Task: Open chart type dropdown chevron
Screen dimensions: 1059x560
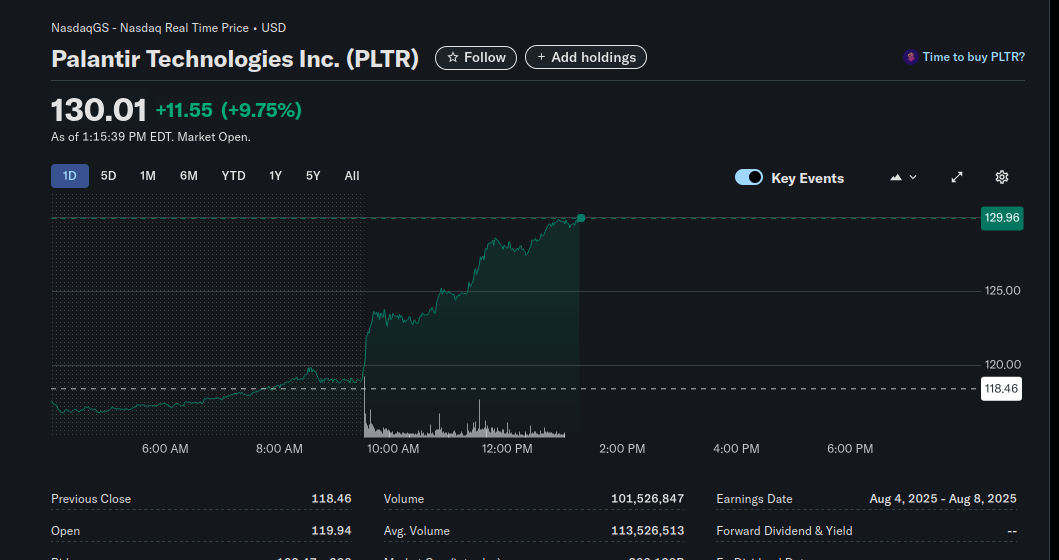Action: [913, 177]
